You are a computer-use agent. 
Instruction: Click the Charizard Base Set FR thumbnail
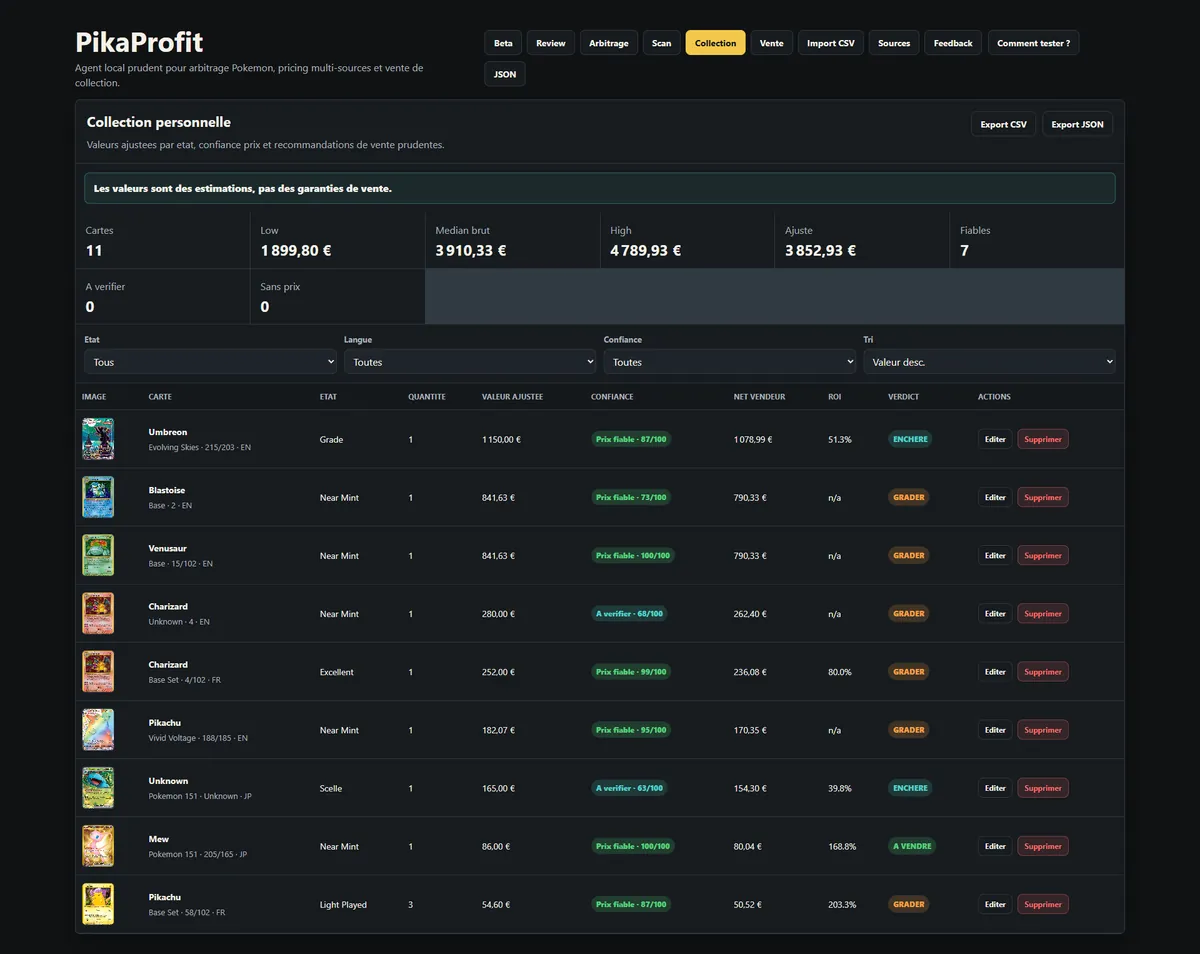click(98, 671)
